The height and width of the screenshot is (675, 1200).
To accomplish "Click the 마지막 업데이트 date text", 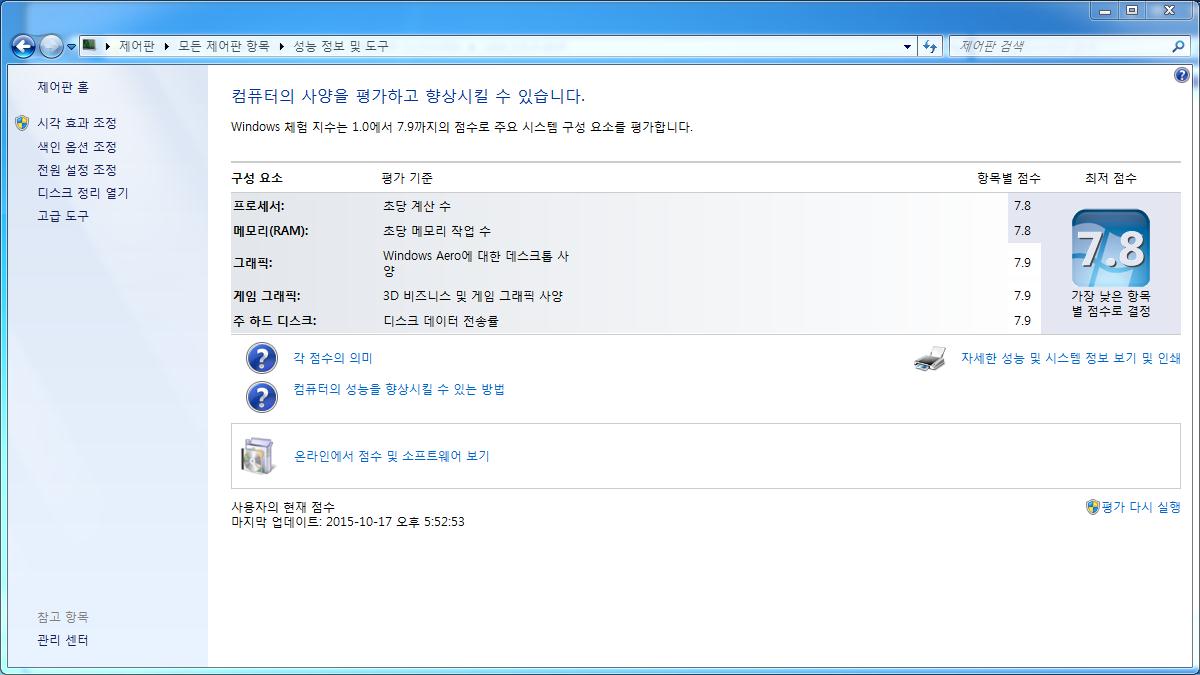I will tap(348, 522).
